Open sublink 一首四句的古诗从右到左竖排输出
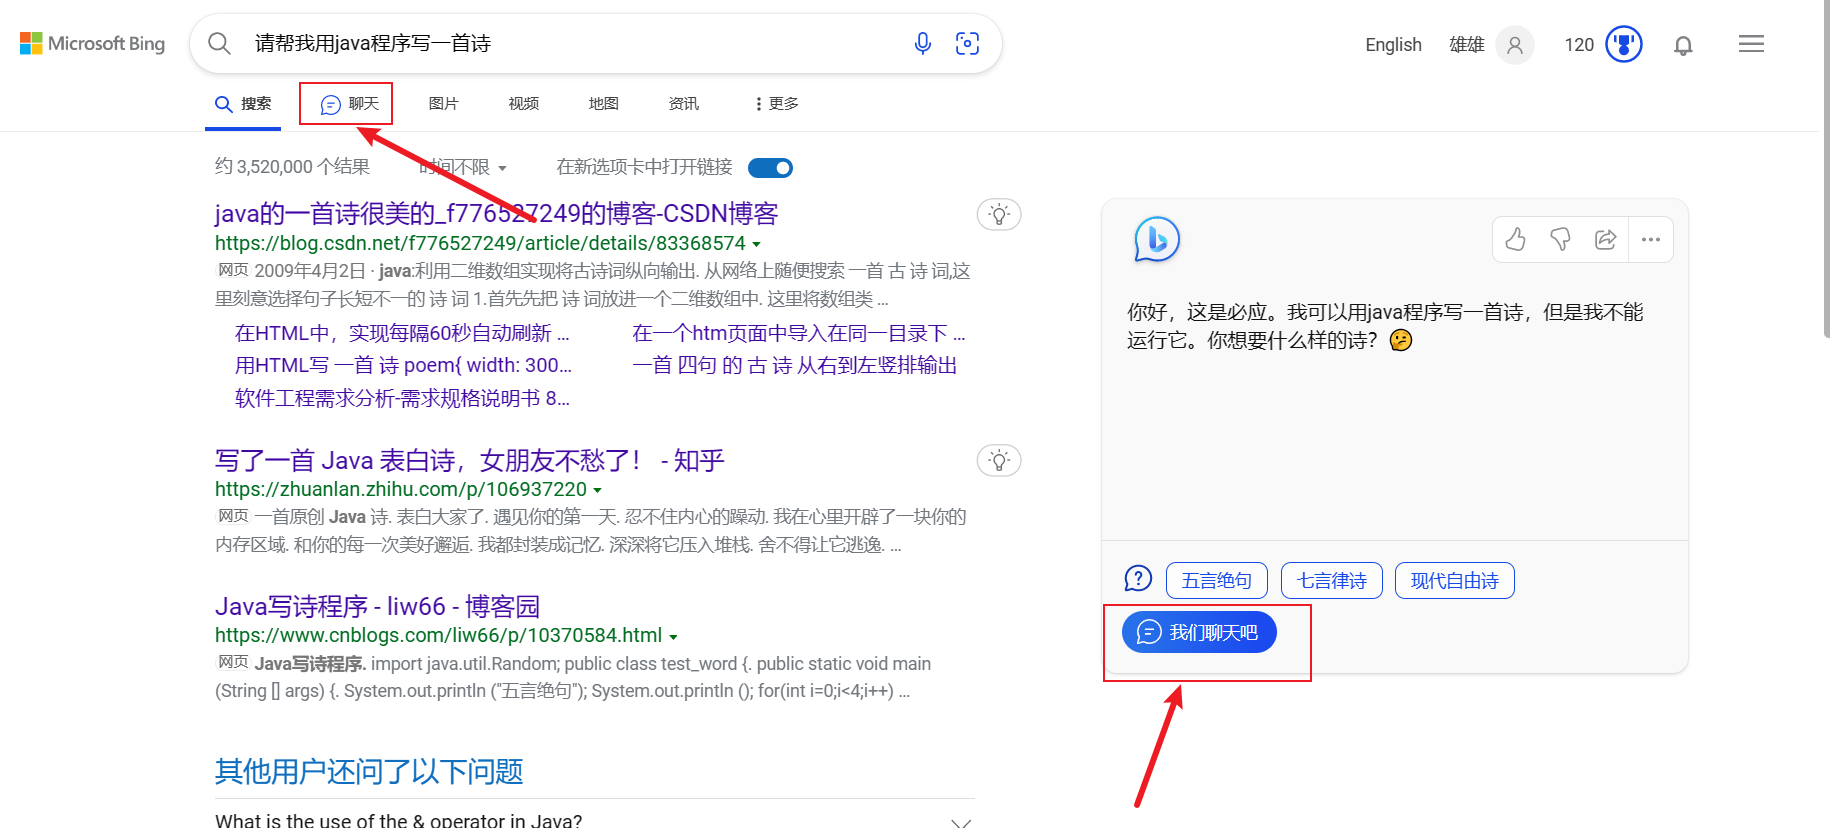Image resolution: width=1830 pixels, height=828 pixels. [795, 366]
